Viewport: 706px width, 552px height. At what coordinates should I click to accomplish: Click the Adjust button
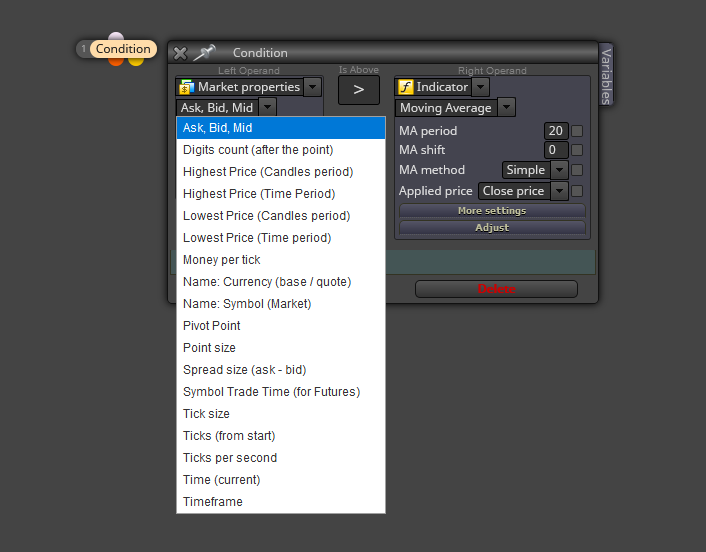tap(492, 227)
